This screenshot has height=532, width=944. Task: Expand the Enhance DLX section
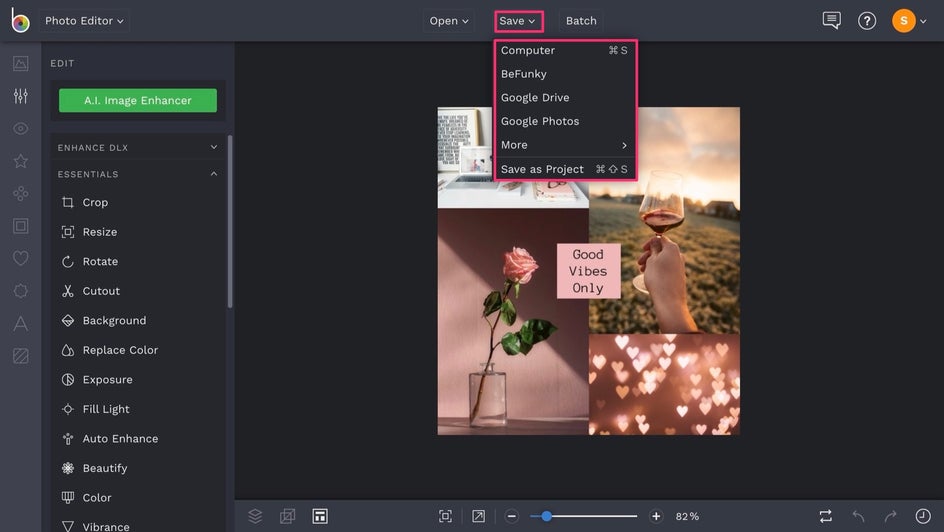coord(138,147)
